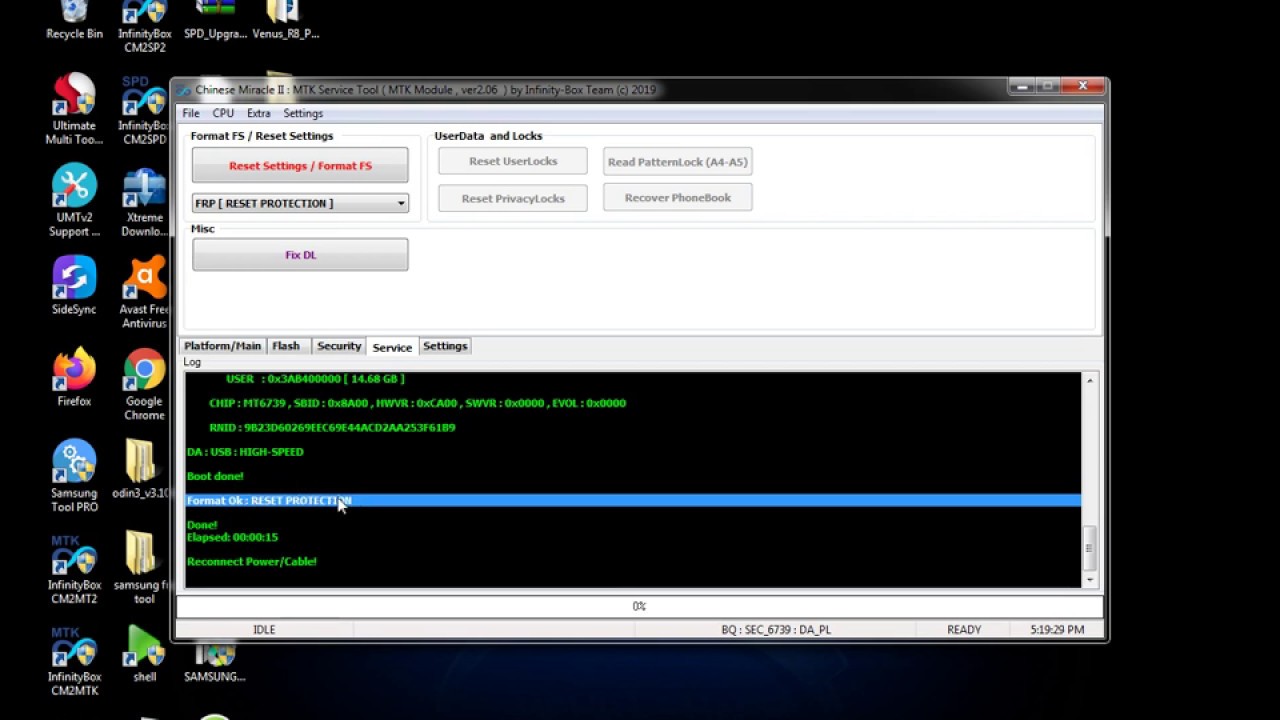Click the Recover PhoneBook button

click(678, 198)
